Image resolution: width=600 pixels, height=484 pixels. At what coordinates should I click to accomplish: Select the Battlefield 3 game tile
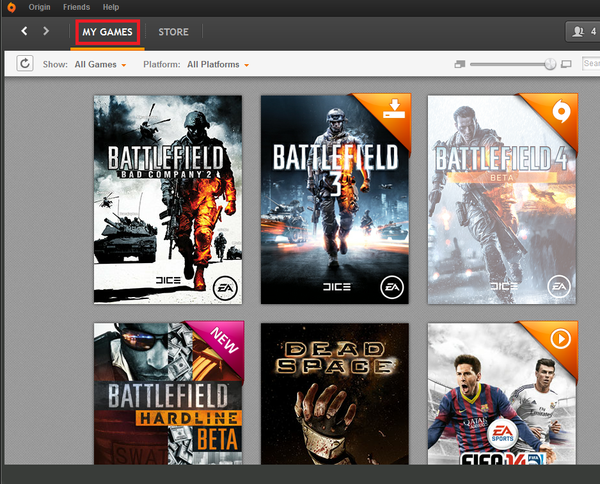point(335,200)
